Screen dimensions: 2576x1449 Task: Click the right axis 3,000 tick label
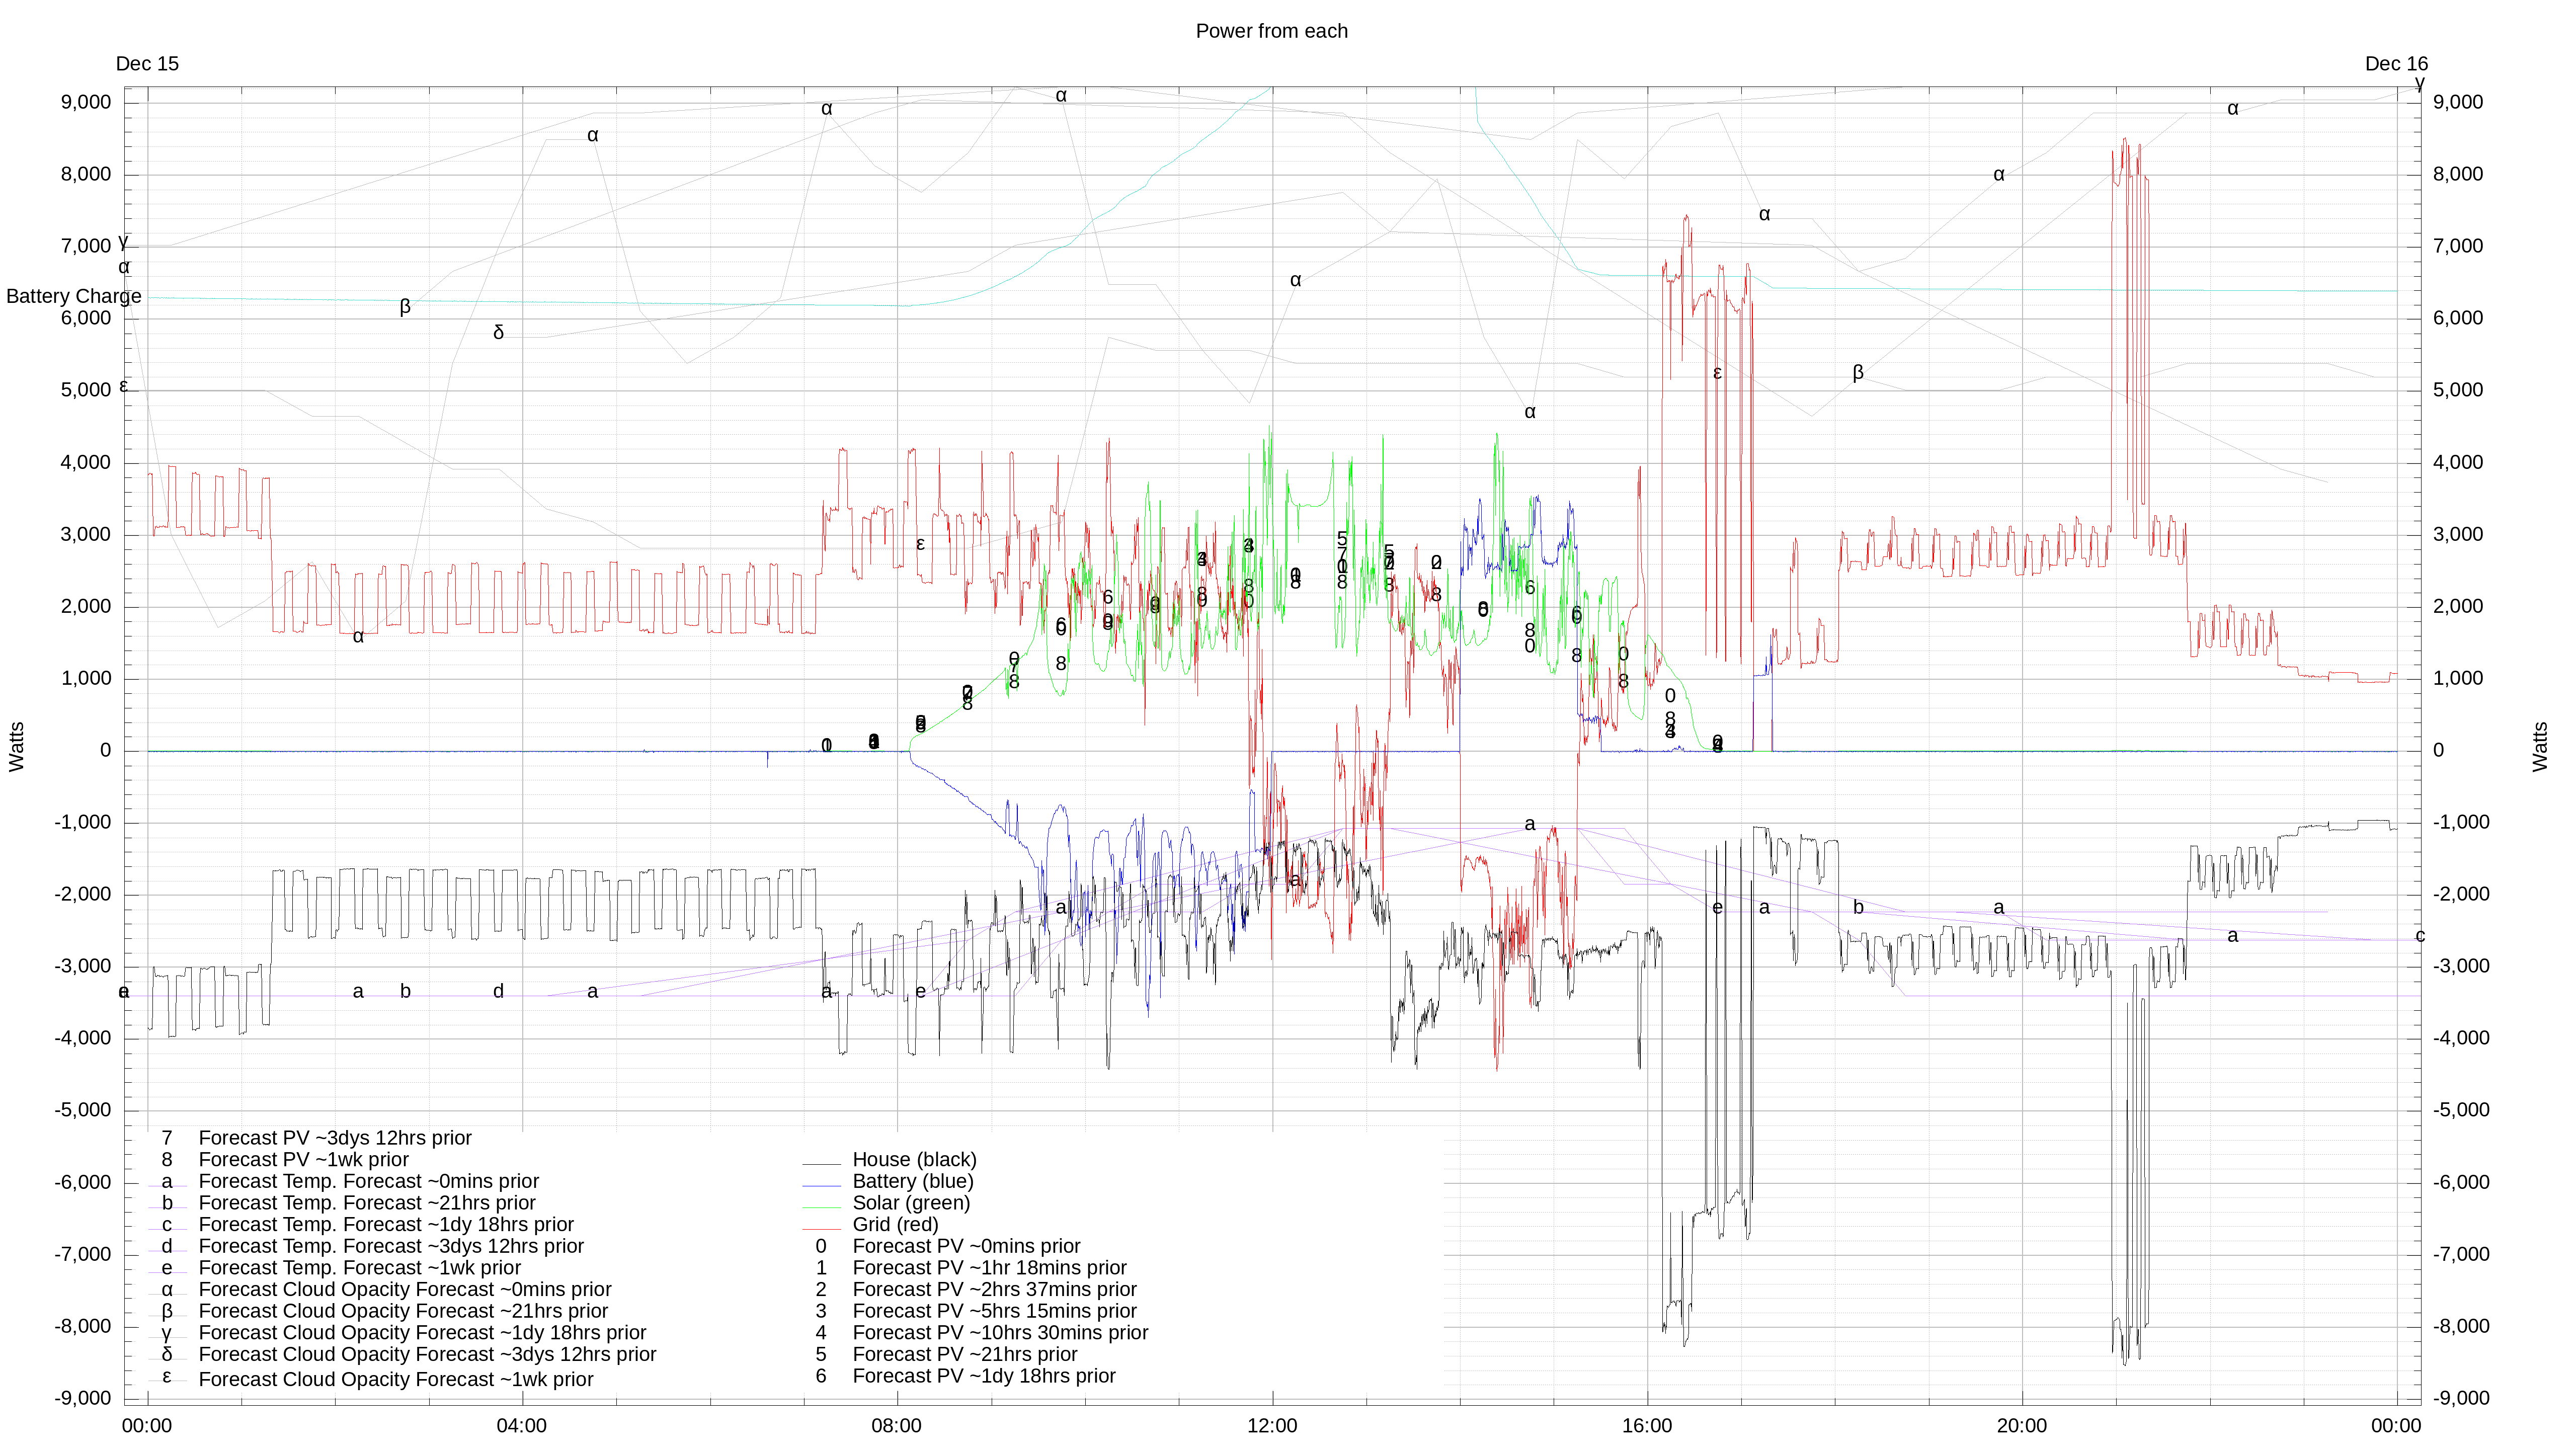point(2458,534)
